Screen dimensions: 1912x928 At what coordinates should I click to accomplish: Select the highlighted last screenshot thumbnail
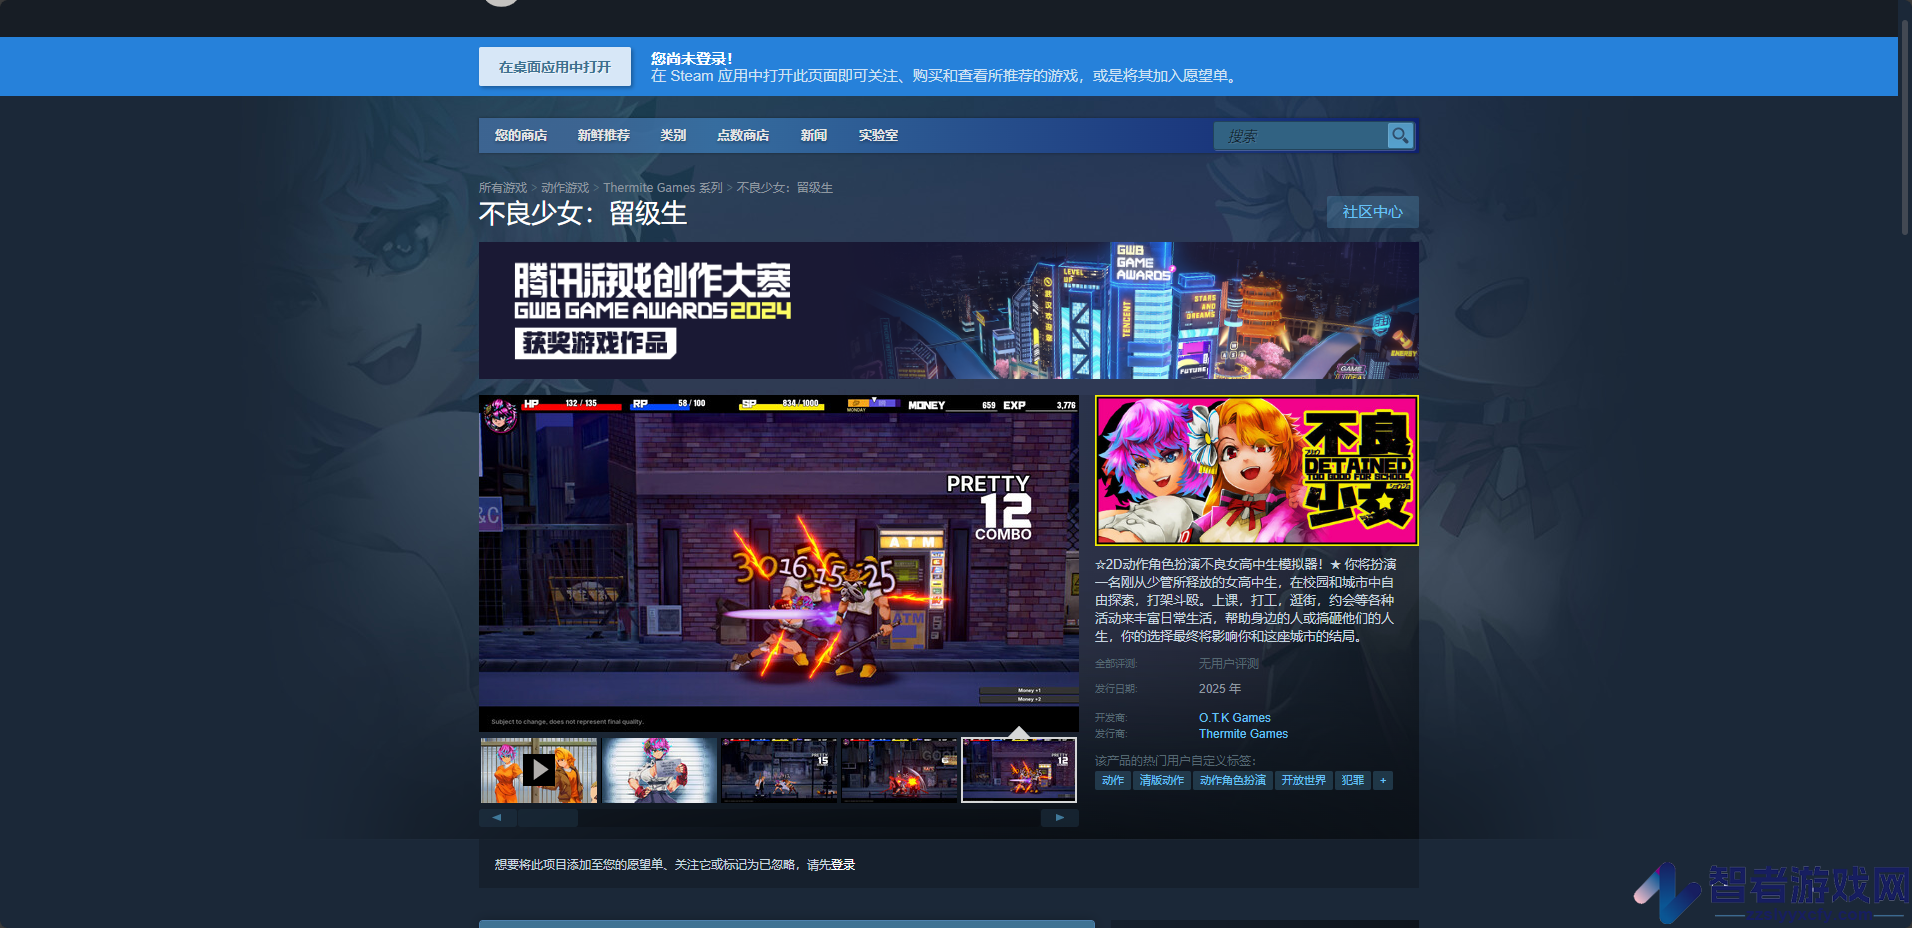pos(1019,770)
